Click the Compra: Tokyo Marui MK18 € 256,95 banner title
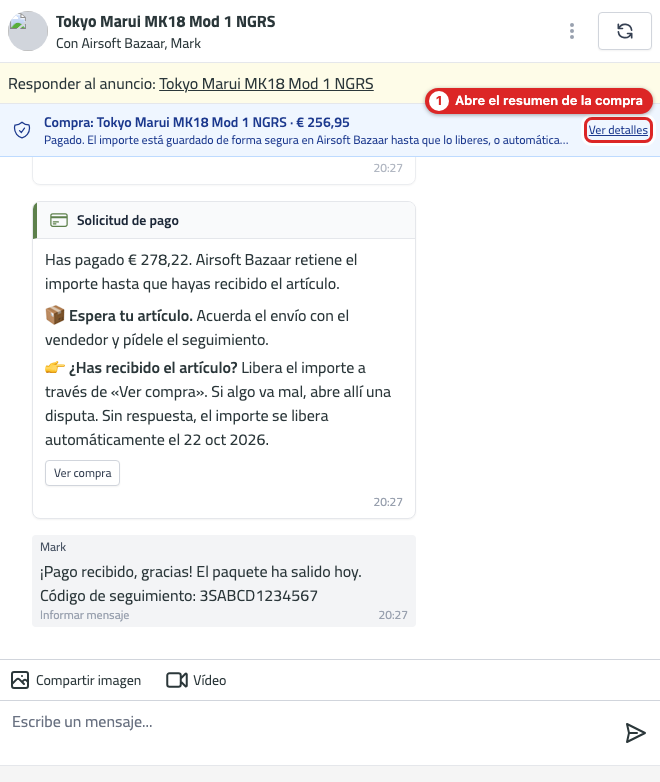Screen dimensions: 660x782 pos(197,122)
